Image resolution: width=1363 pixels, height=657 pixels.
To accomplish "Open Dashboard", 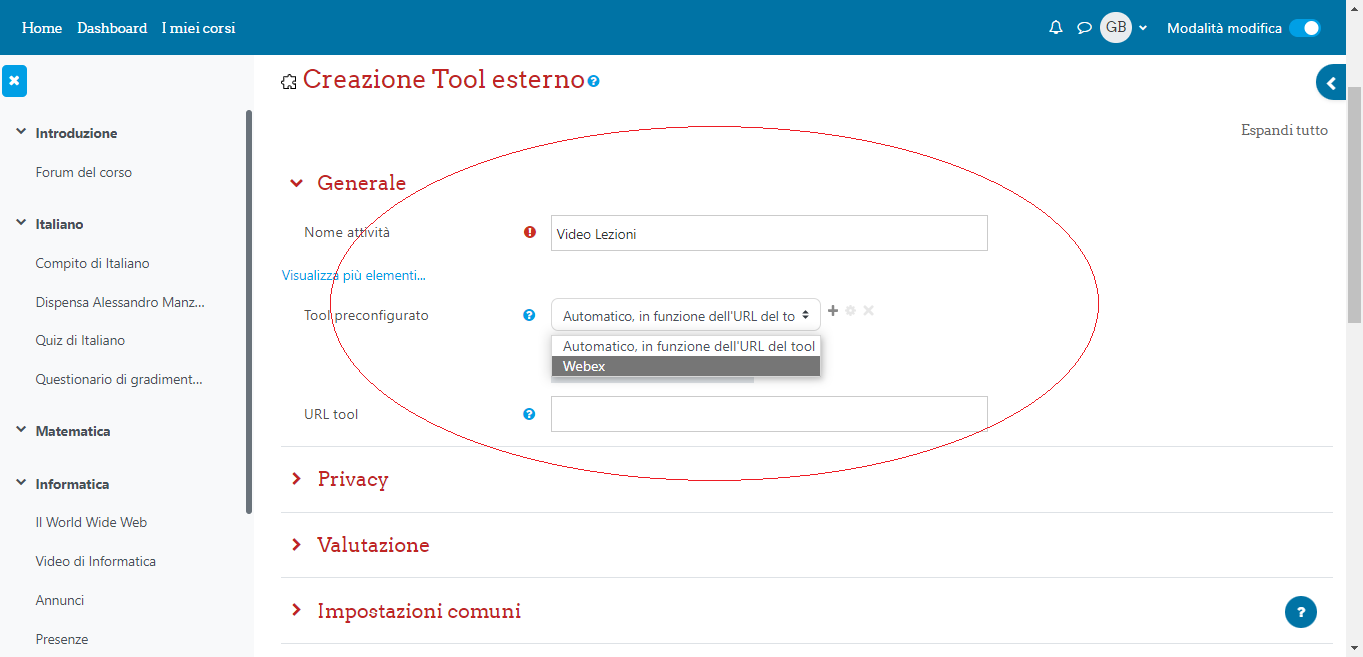I will (112, 28).
